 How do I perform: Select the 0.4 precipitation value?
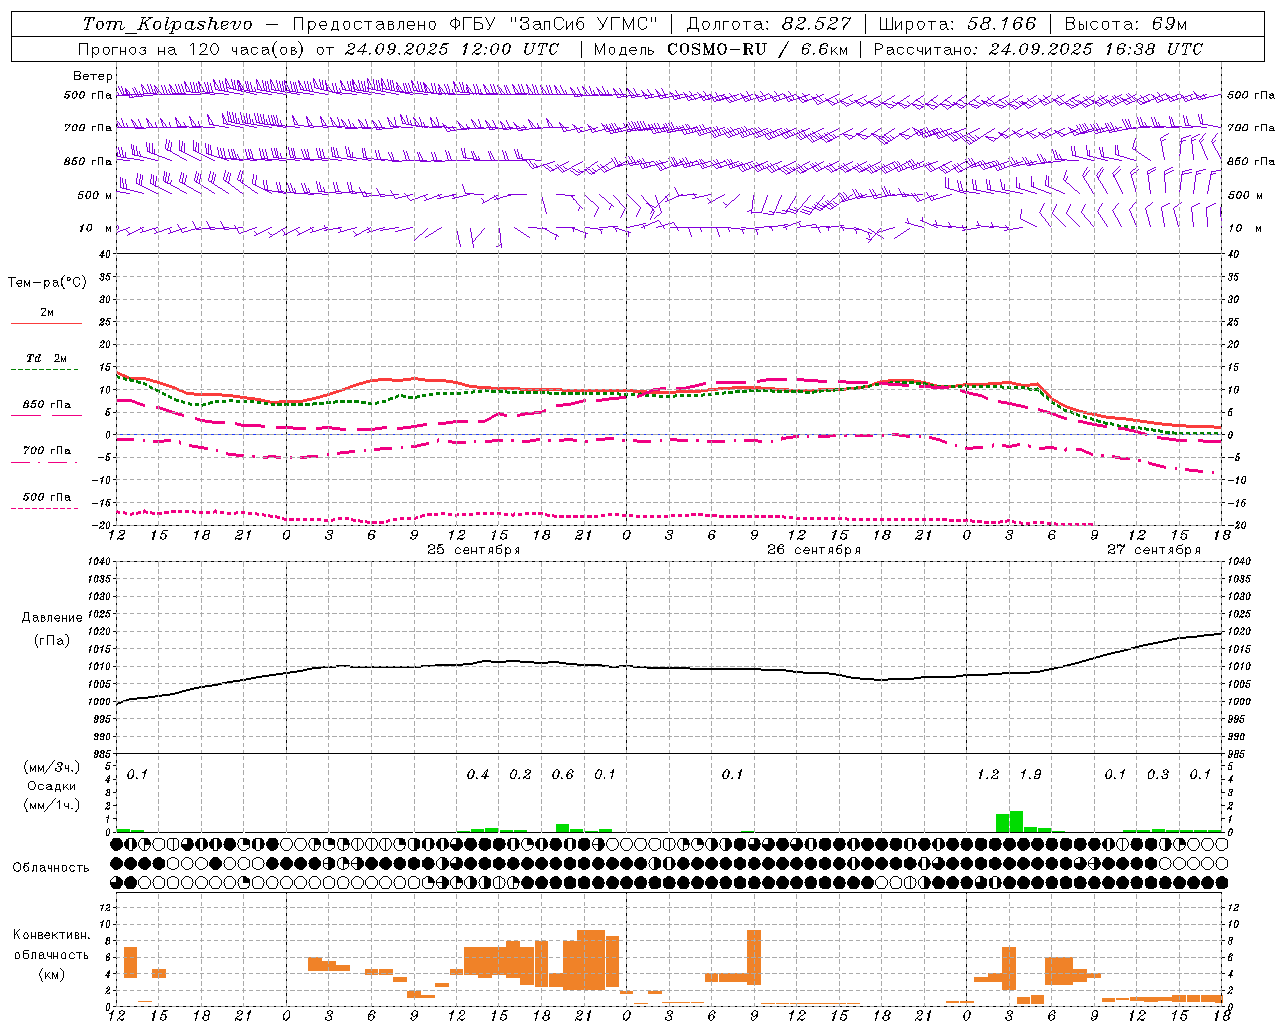coord(478,775)
